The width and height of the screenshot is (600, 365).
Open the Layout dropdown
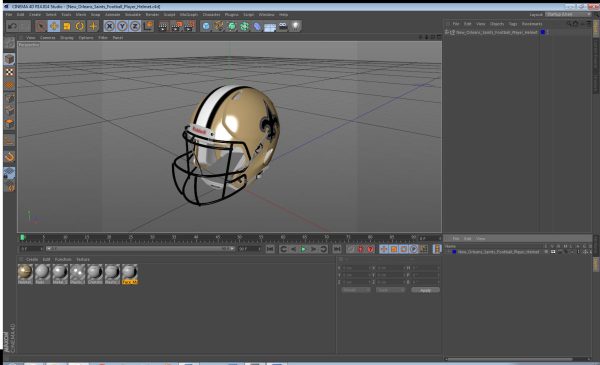point(568,15)
